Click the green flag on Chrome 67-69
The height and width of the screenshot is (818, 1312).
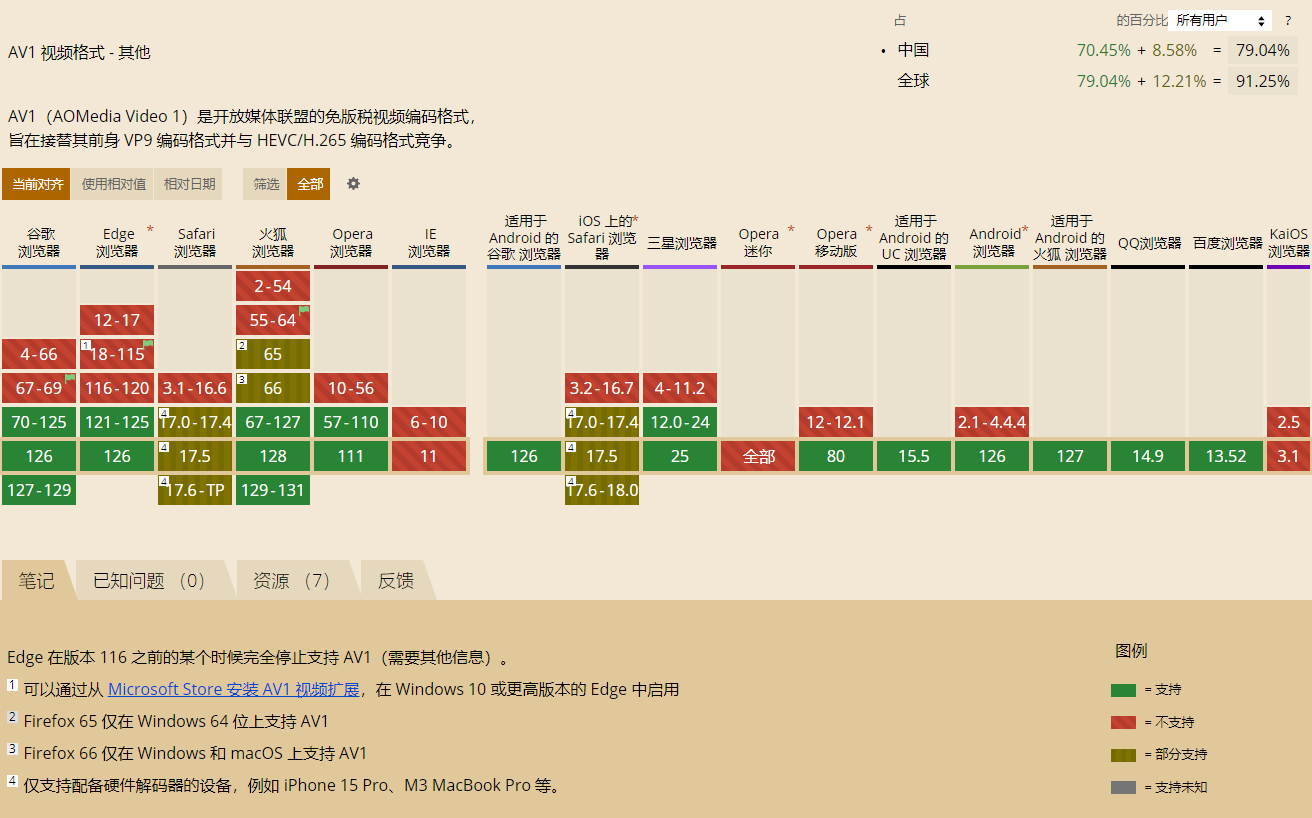point(70,378)
